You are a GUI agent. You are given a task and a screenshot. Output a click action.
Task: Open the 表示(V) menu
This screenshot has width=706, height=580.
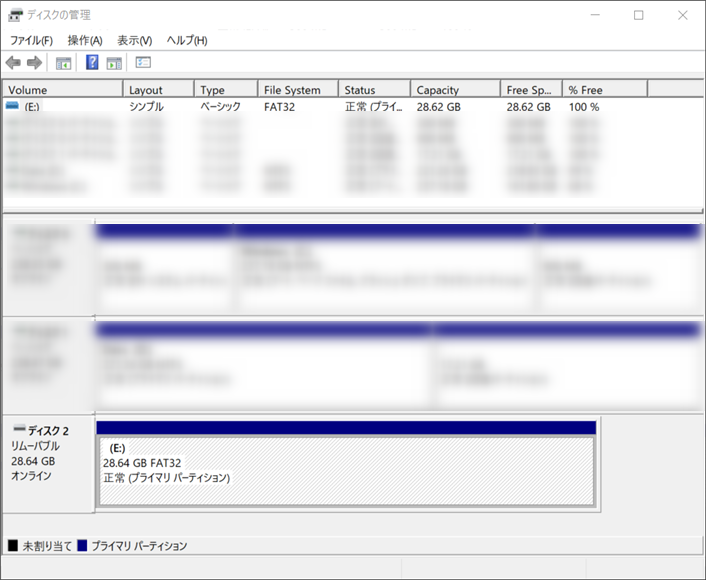point(135,41)
